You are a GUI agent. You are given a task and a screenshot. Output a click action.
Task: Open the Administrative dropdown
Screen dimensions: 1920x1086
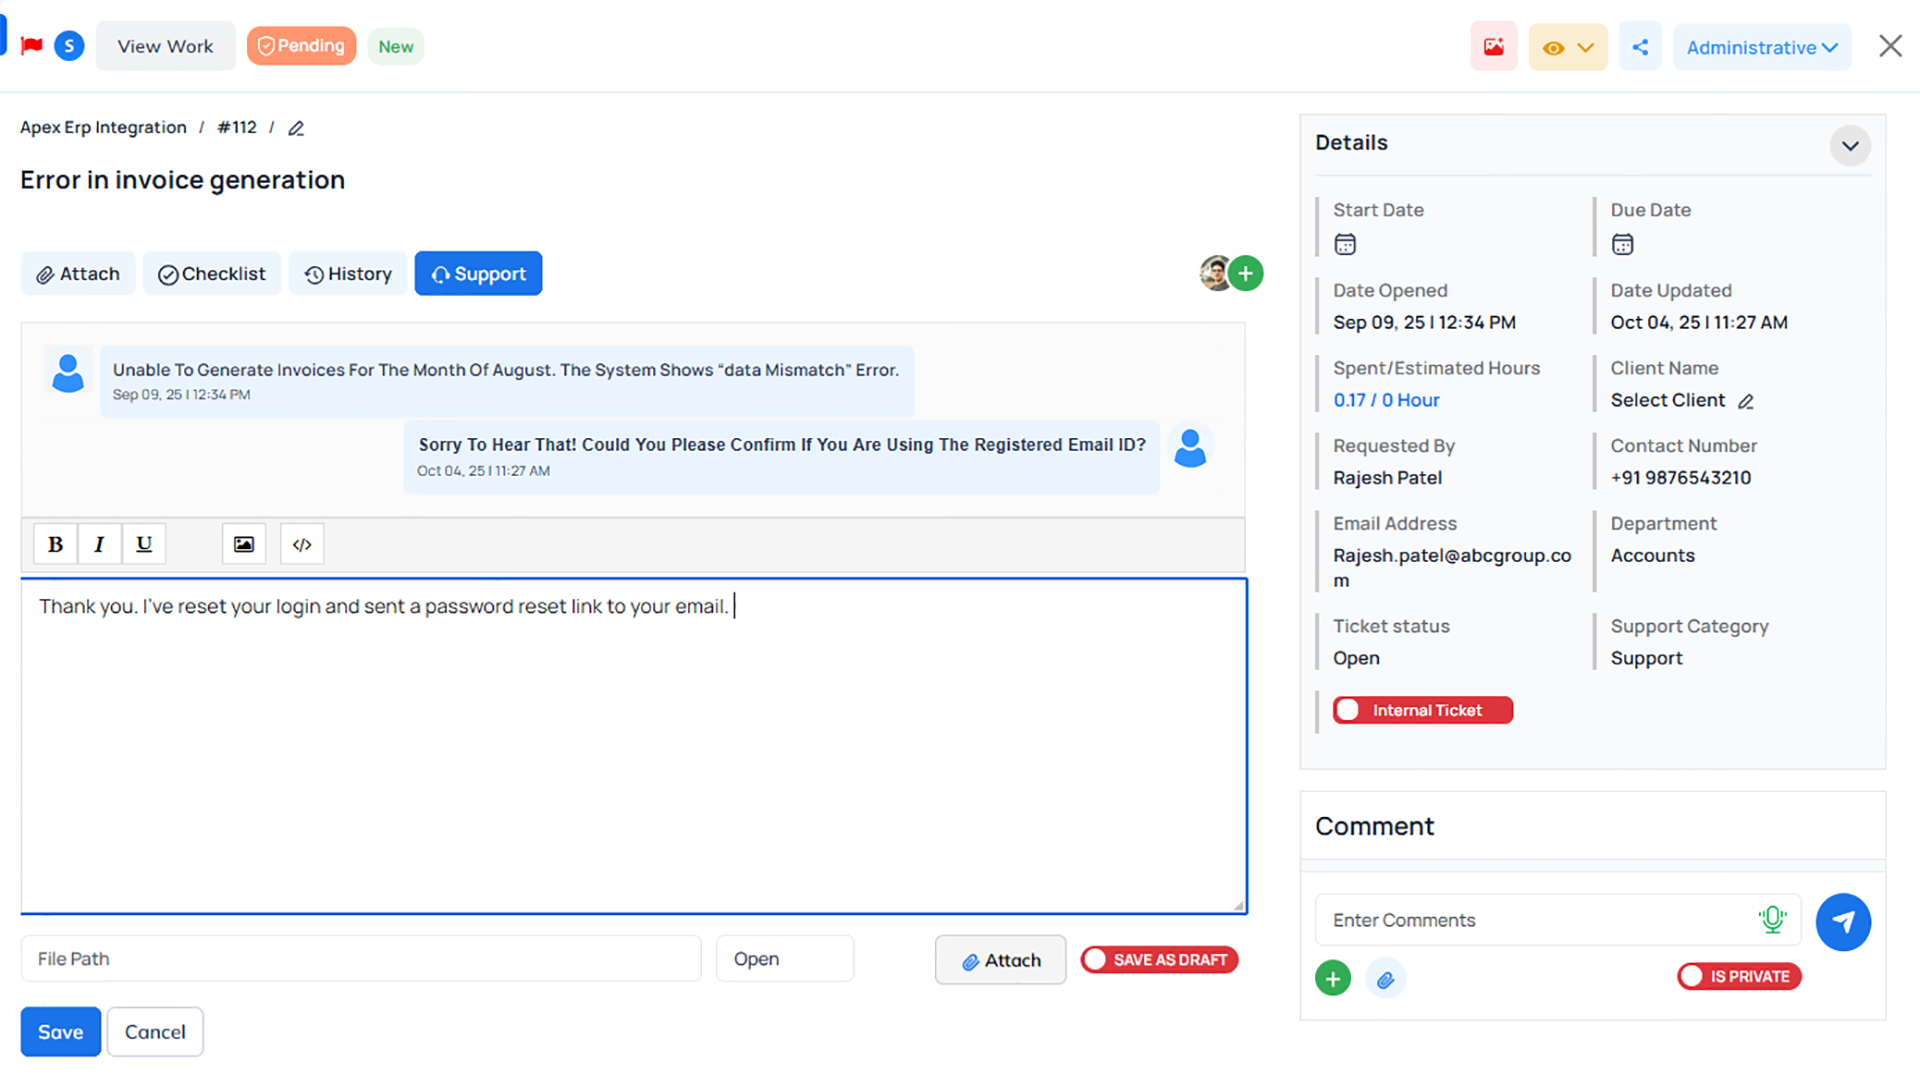point(1761,47)
